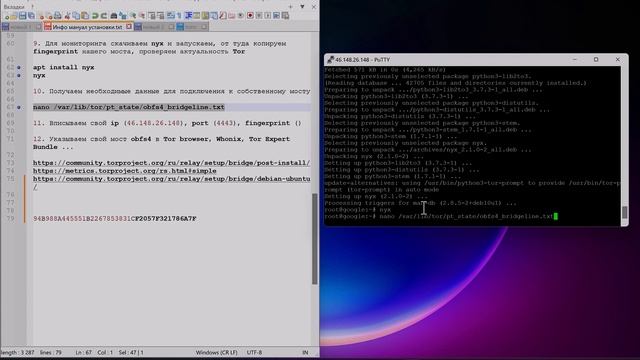Toggle the INS mode status indicator

pyautogui.click(x=305, y=352)
